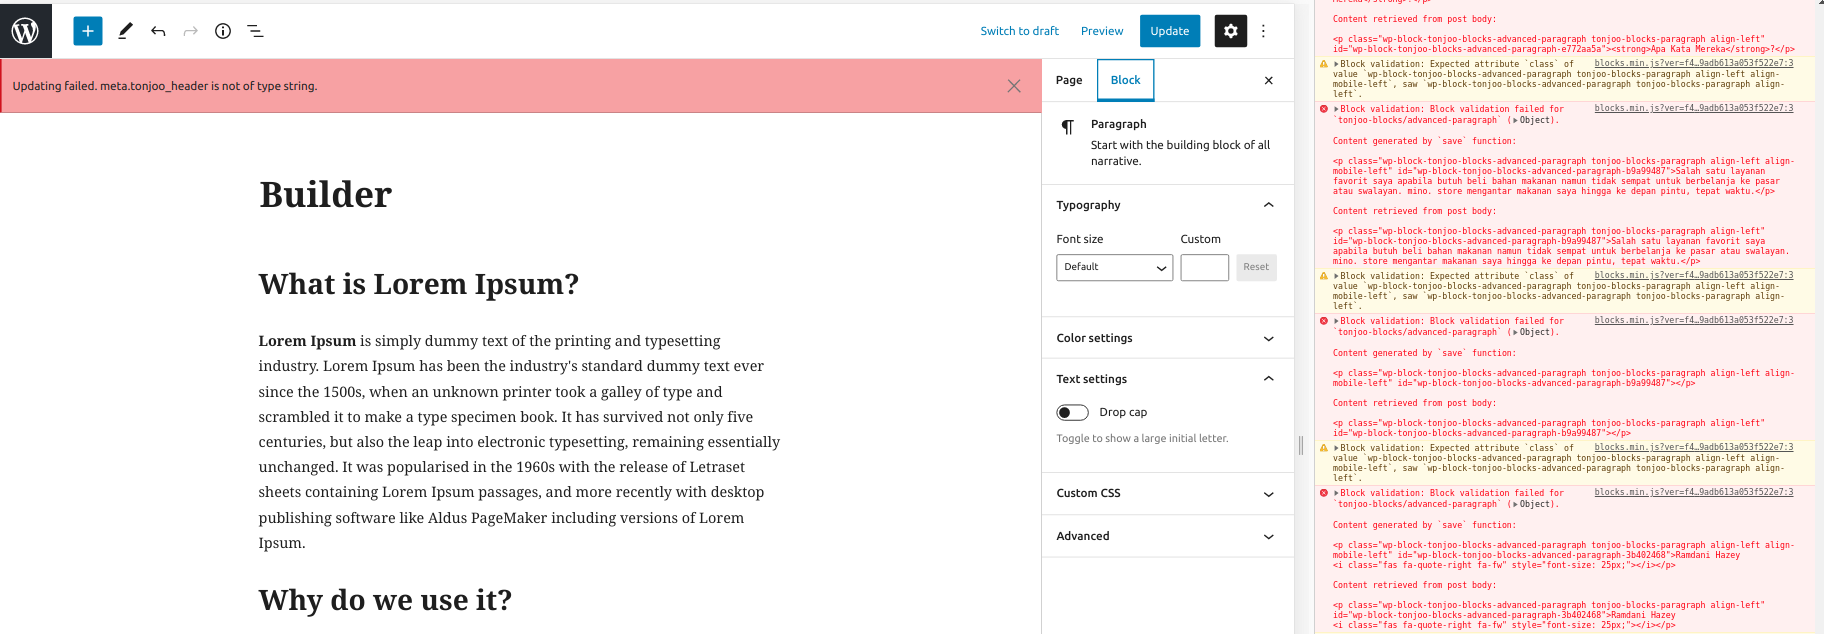Expand the Advanced panel
The image size is (1824, 634).
pos(1167,536)
